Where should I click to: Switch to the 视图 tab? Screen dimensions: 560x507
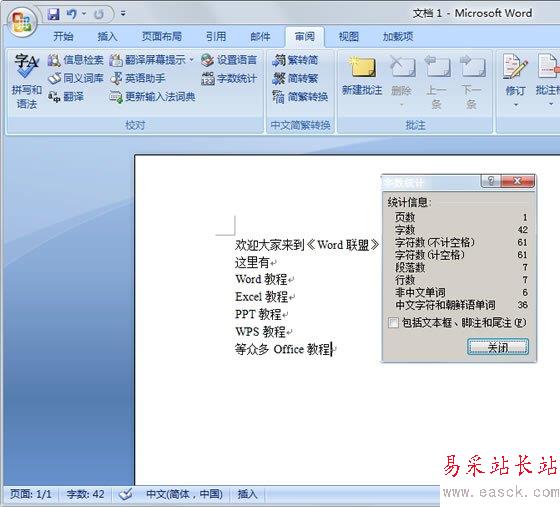pos(349,36)
